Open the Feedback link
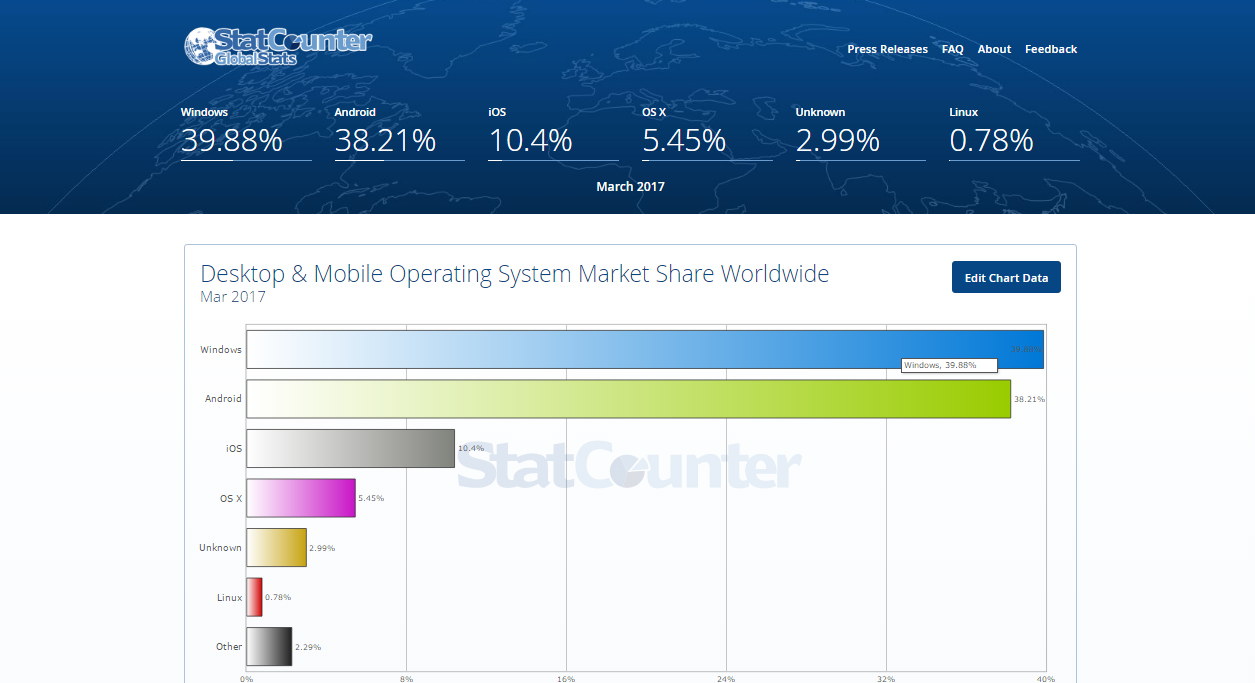 (1051, 49)
